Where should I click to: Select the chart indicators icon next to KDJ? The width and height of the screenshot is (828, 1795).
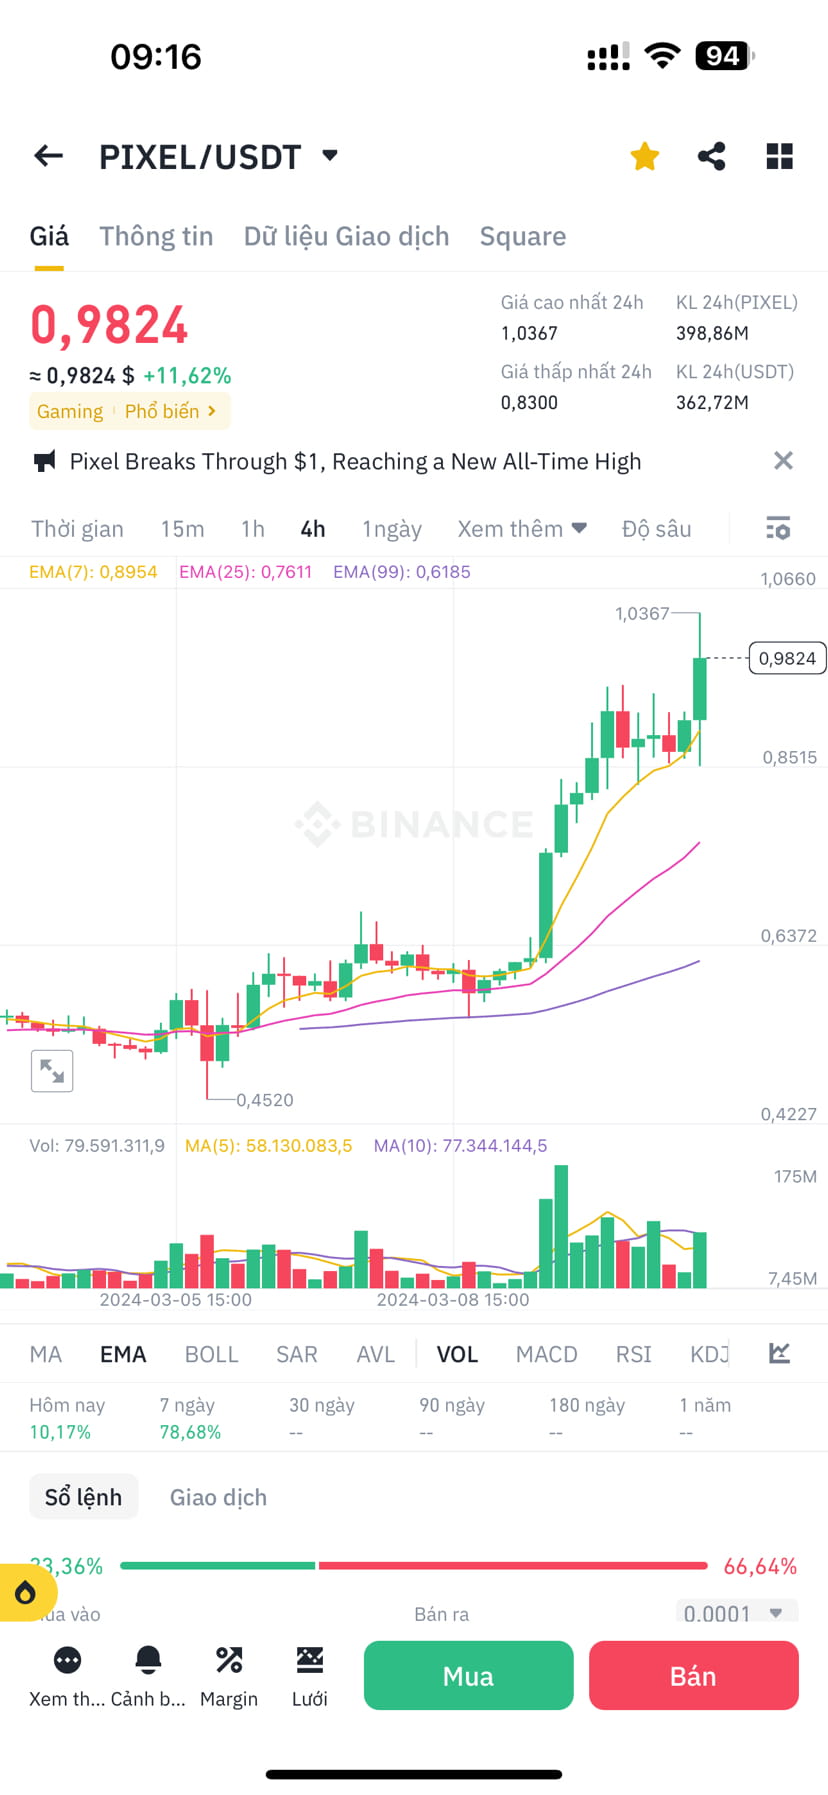click(x=779, y=1352)
